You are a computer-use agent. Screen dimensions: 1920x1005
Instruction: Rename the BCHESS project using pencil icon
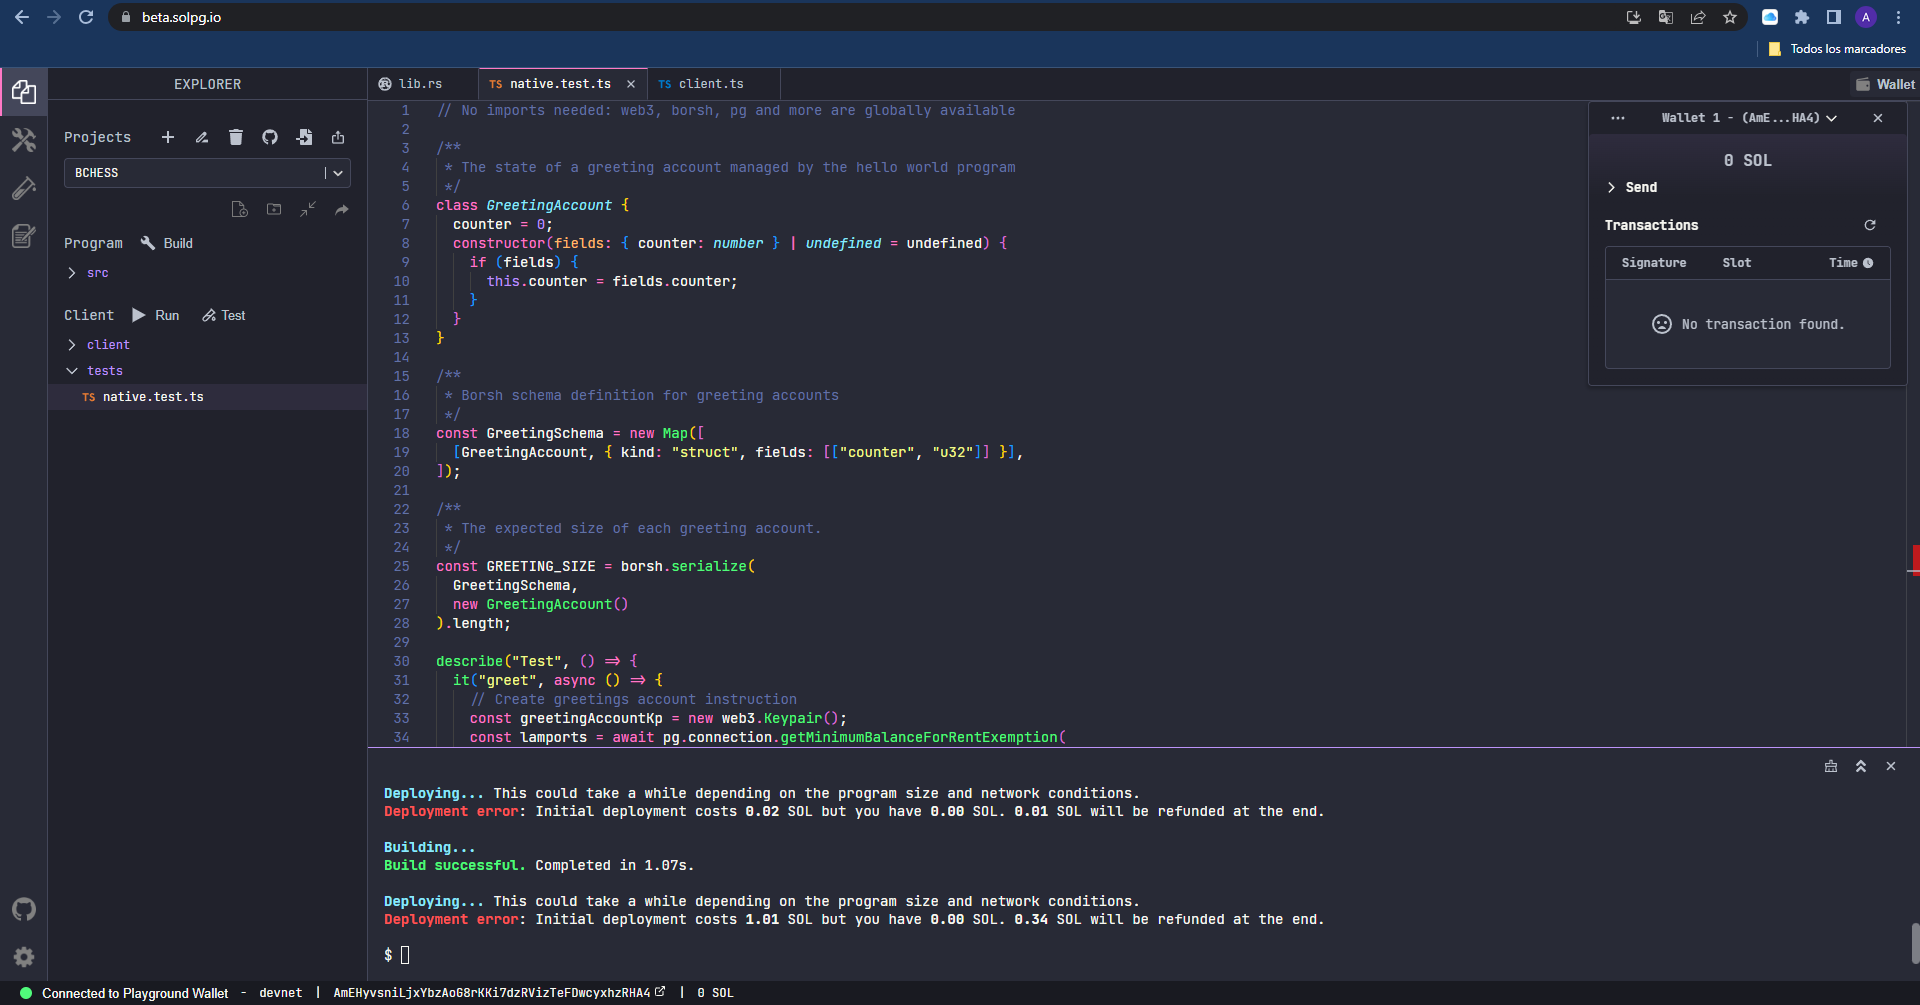tap(201, 137)
